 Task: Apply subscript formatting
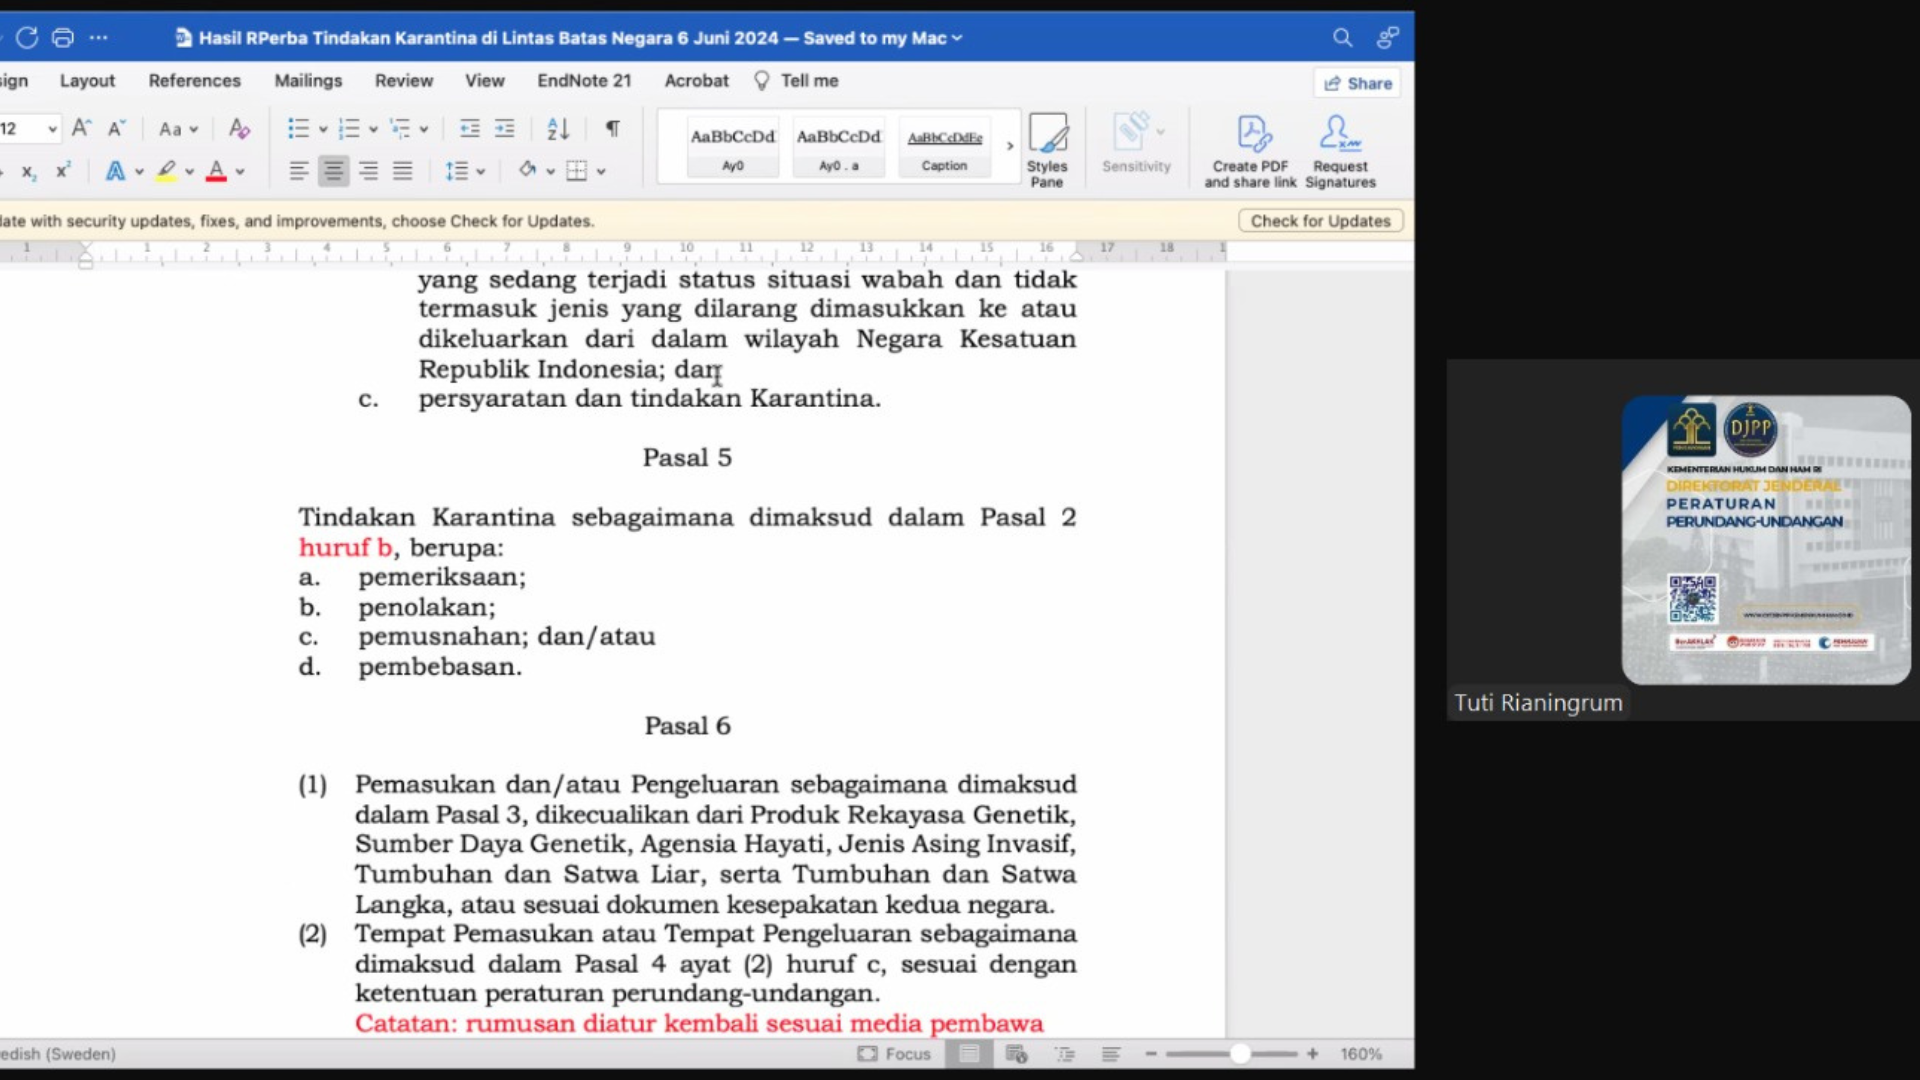click(x=29, y=171)
